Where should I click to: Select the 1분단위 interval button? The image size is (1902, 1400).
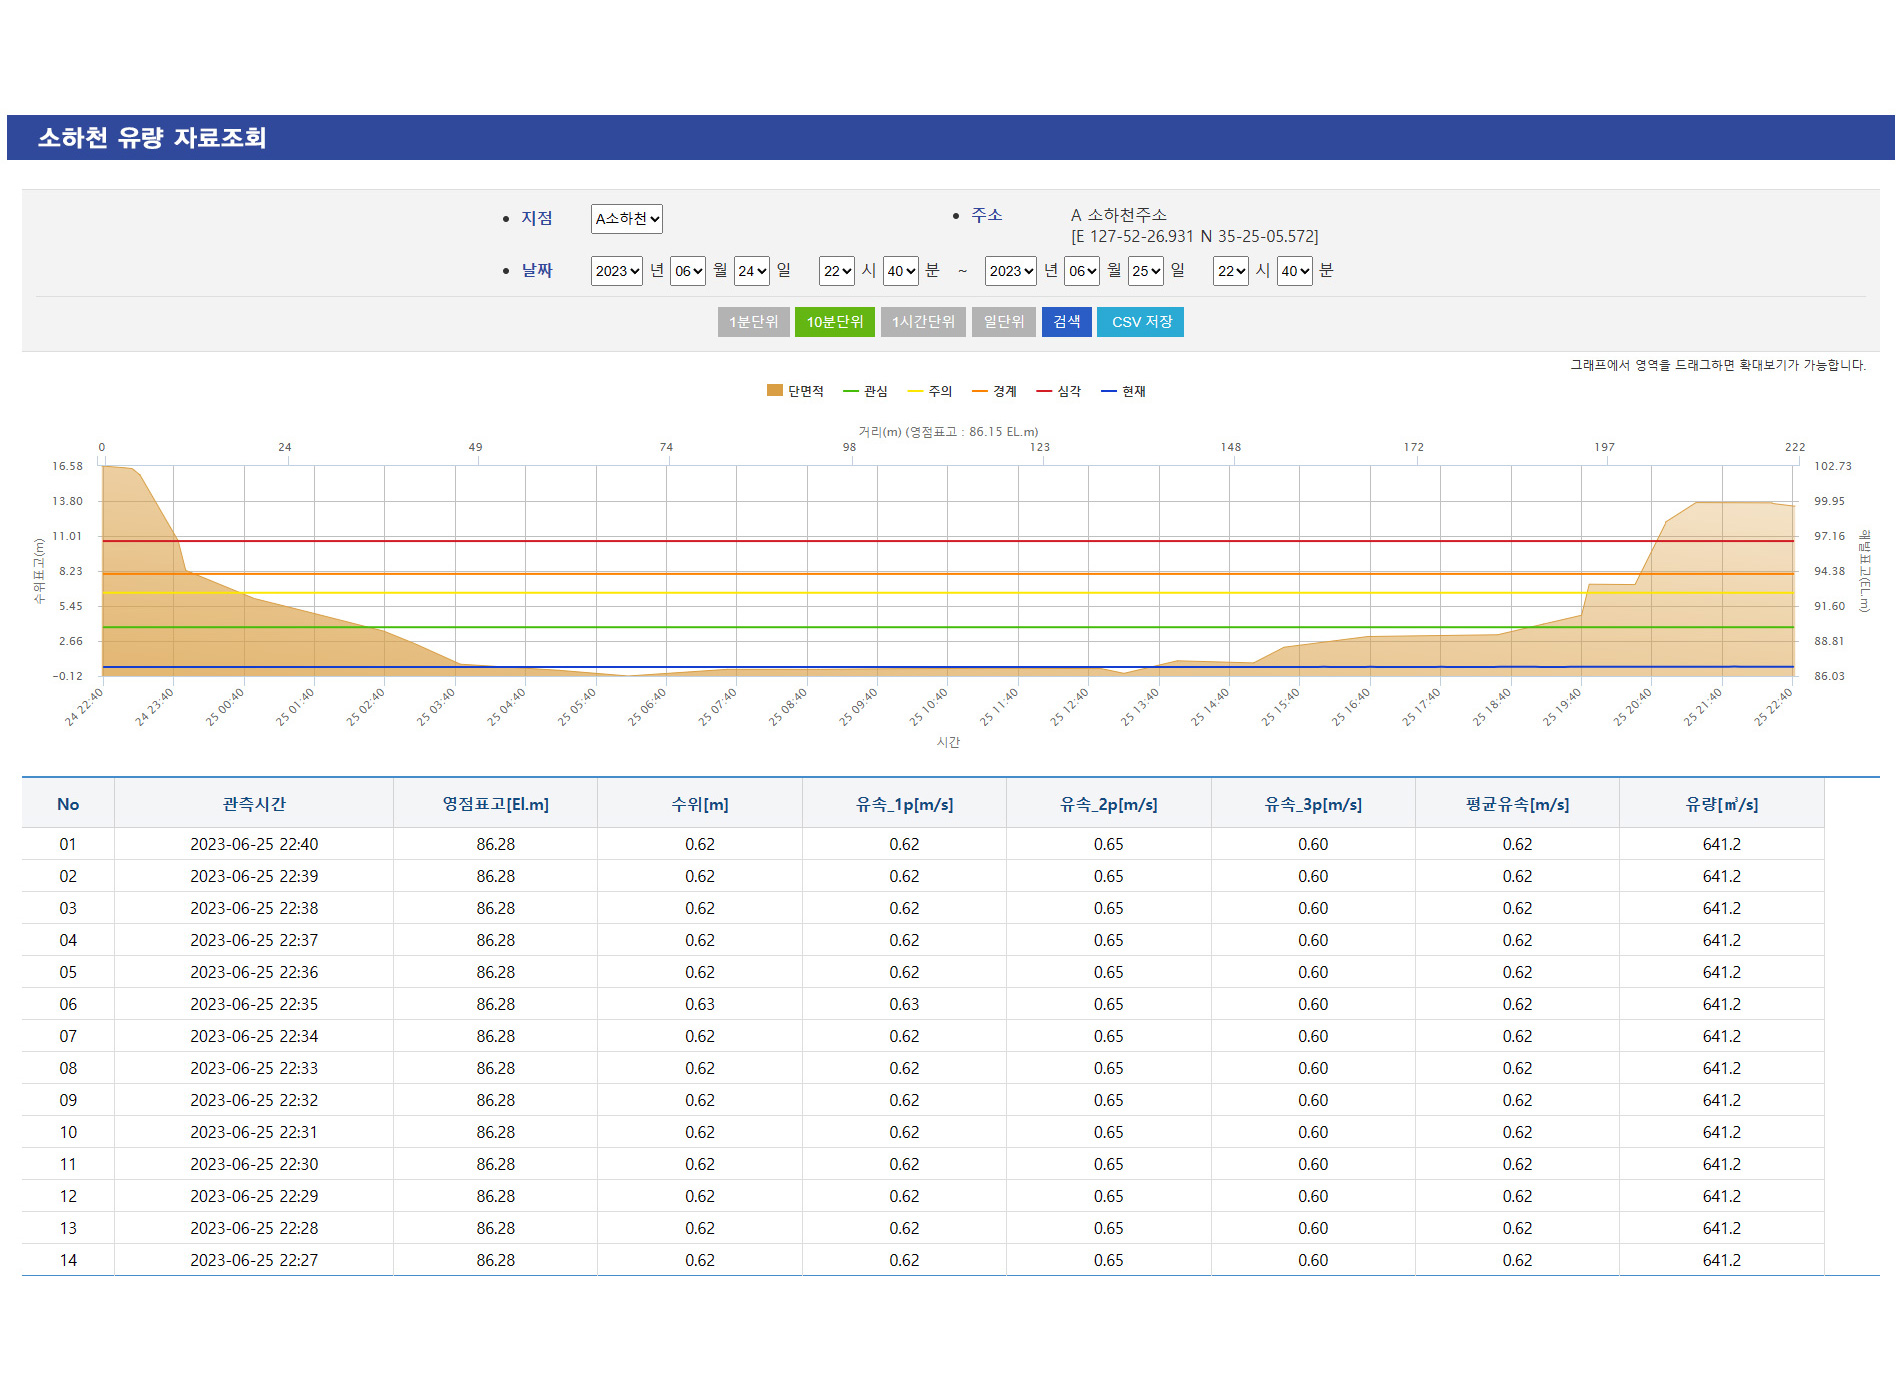click(x=753, y=322)
